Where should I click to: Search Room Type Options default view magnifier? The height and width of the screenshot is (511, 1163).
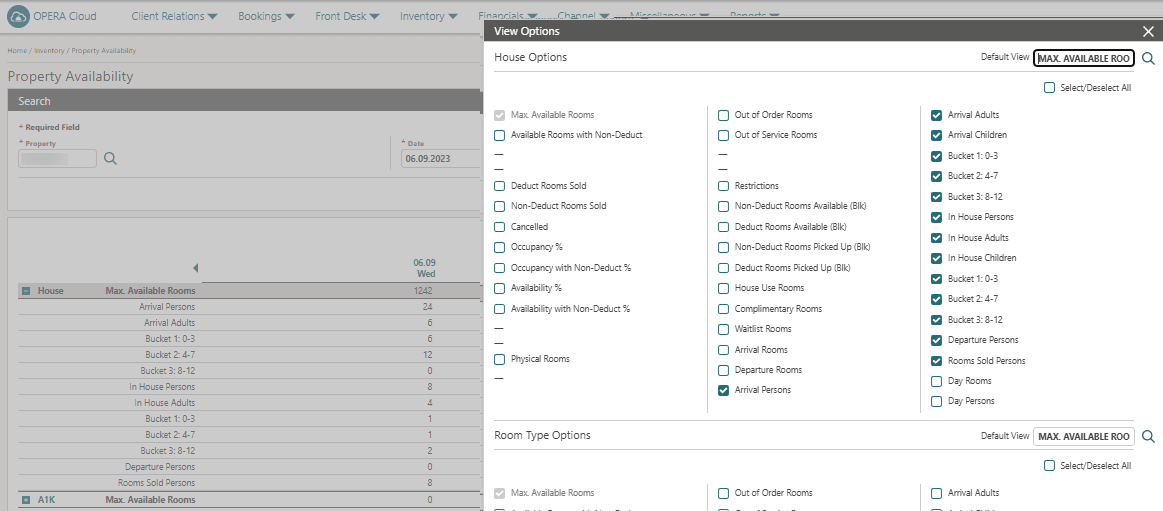pos(1148,437)
